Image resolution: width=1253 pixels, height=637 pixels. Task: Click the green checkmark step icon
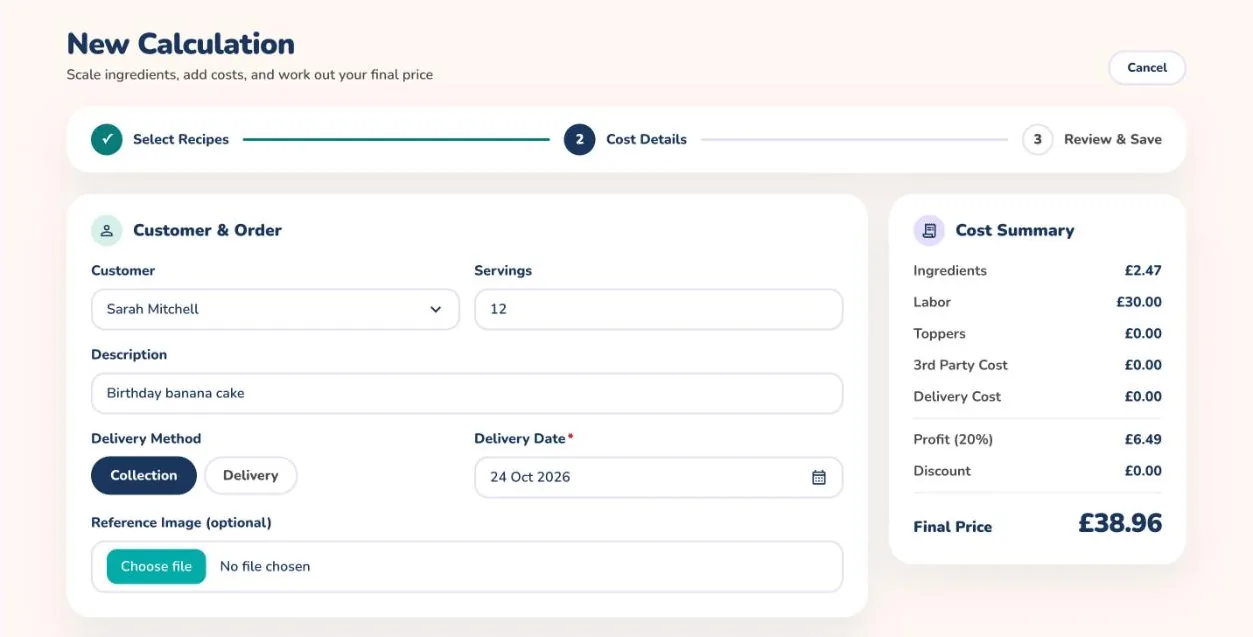coord(107,139)
